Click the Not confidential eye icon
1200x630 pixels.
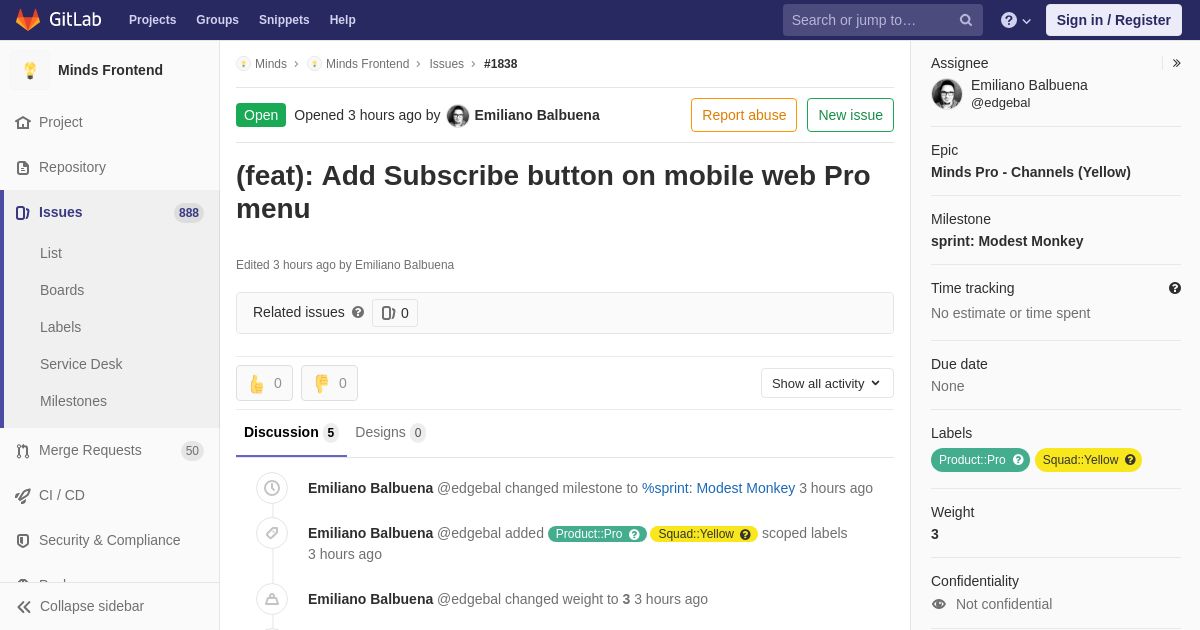939,604
